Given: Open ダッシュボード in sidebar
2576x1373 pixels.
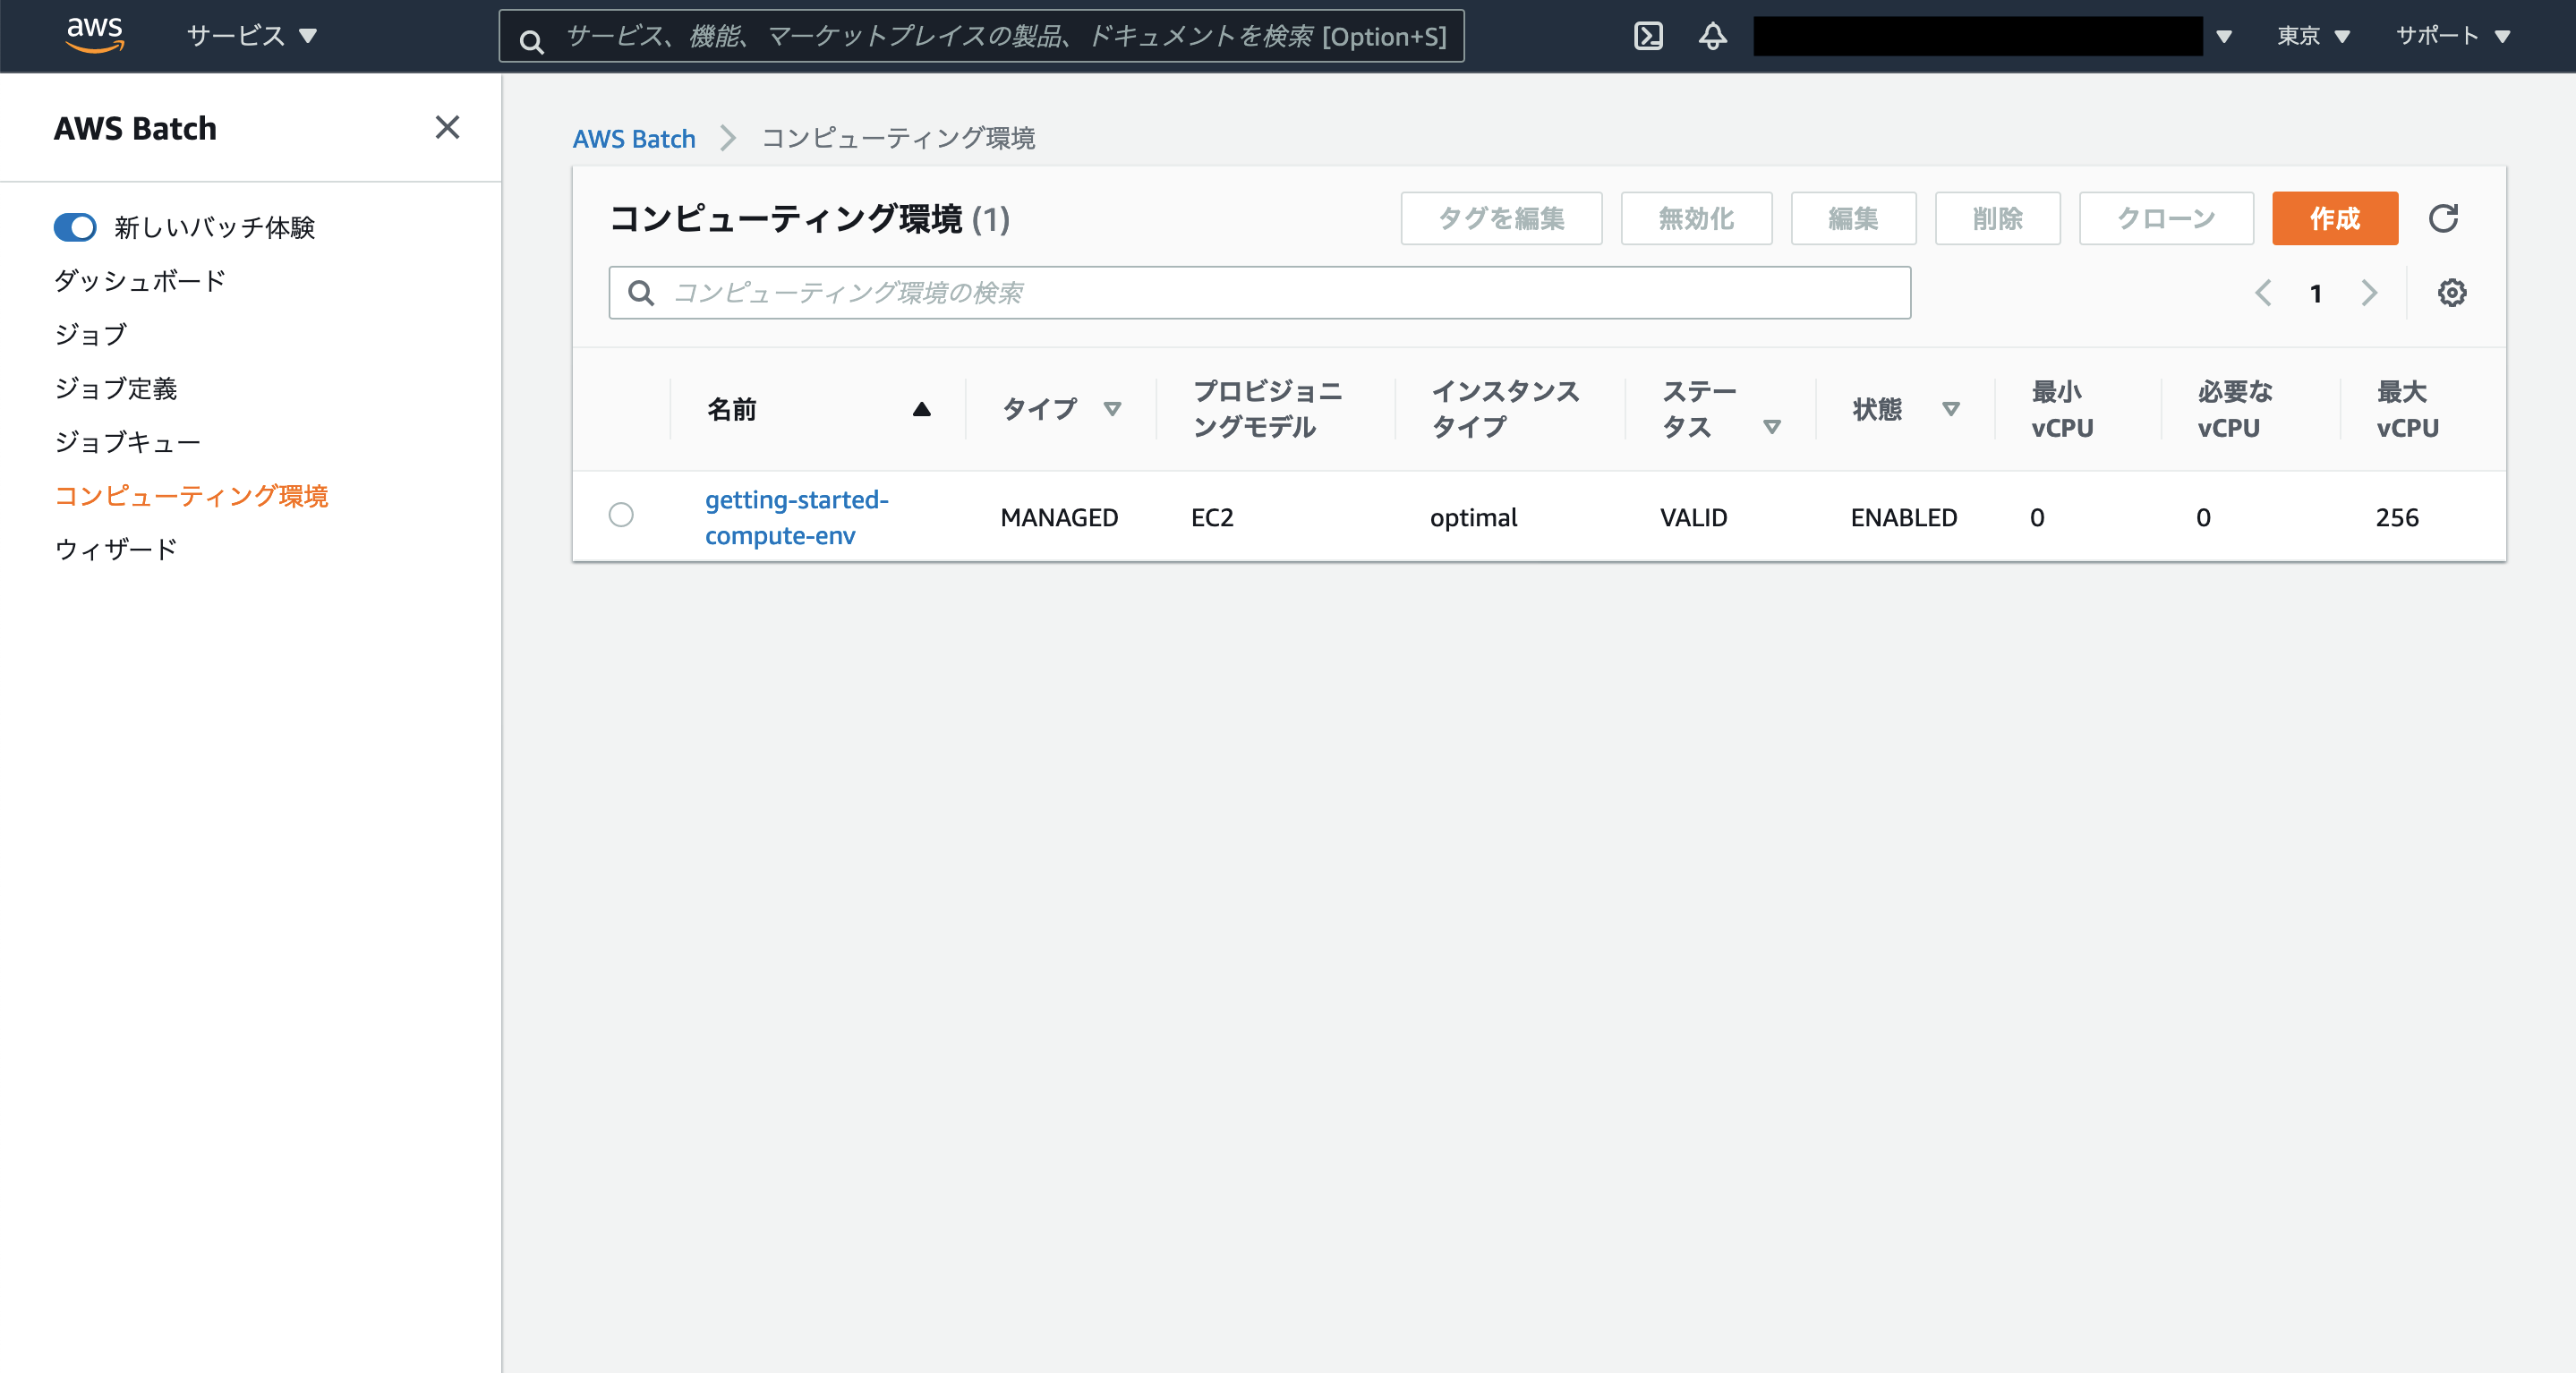Looking at the screenshot, I should point(140,281).
